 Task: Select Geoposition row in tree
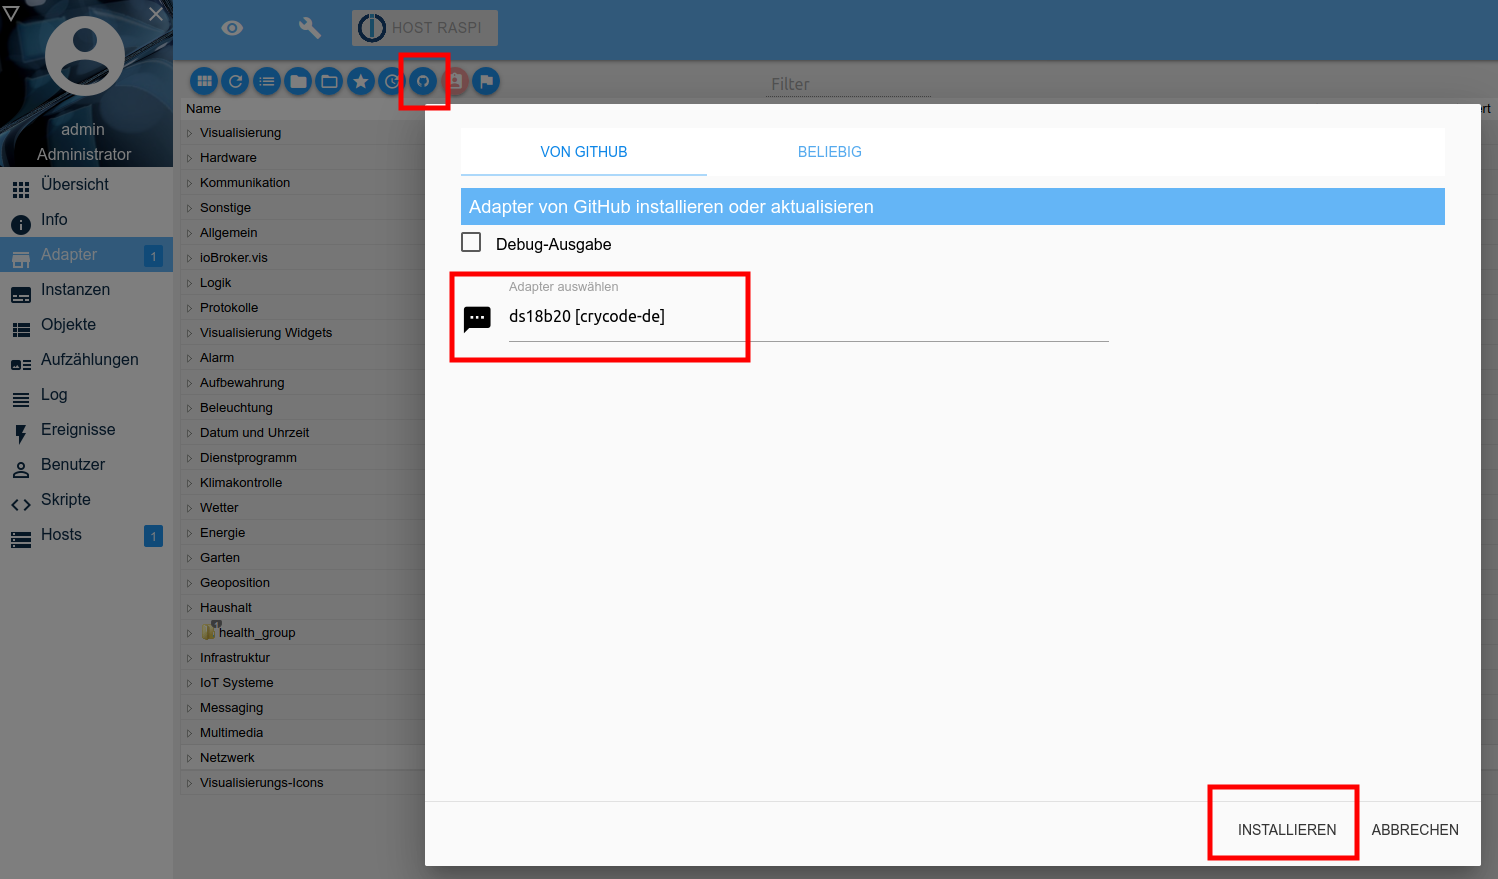[304, 583]
